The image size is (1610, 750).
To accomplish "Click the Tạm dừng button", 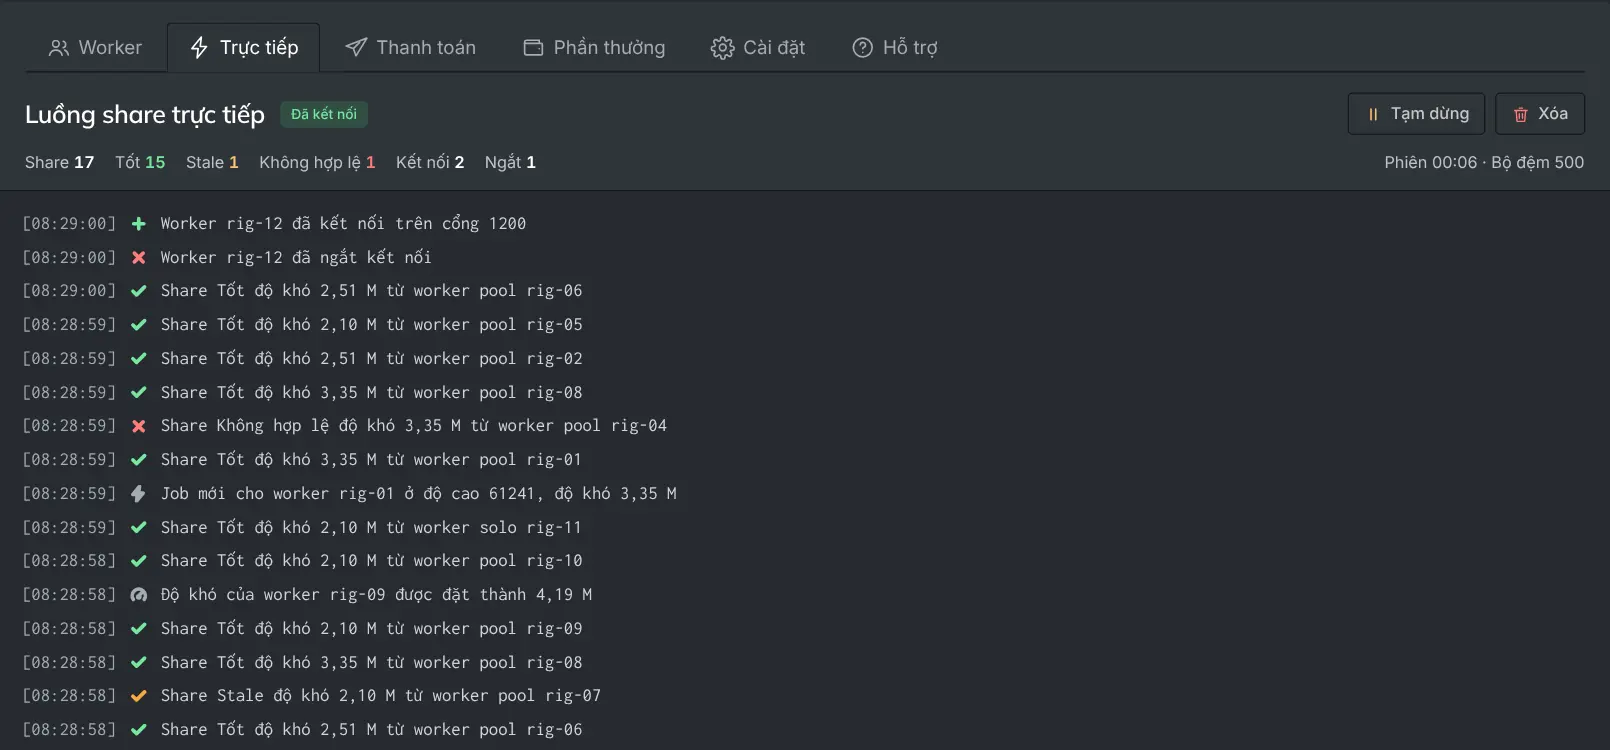I will click(x=1416, y=114).
